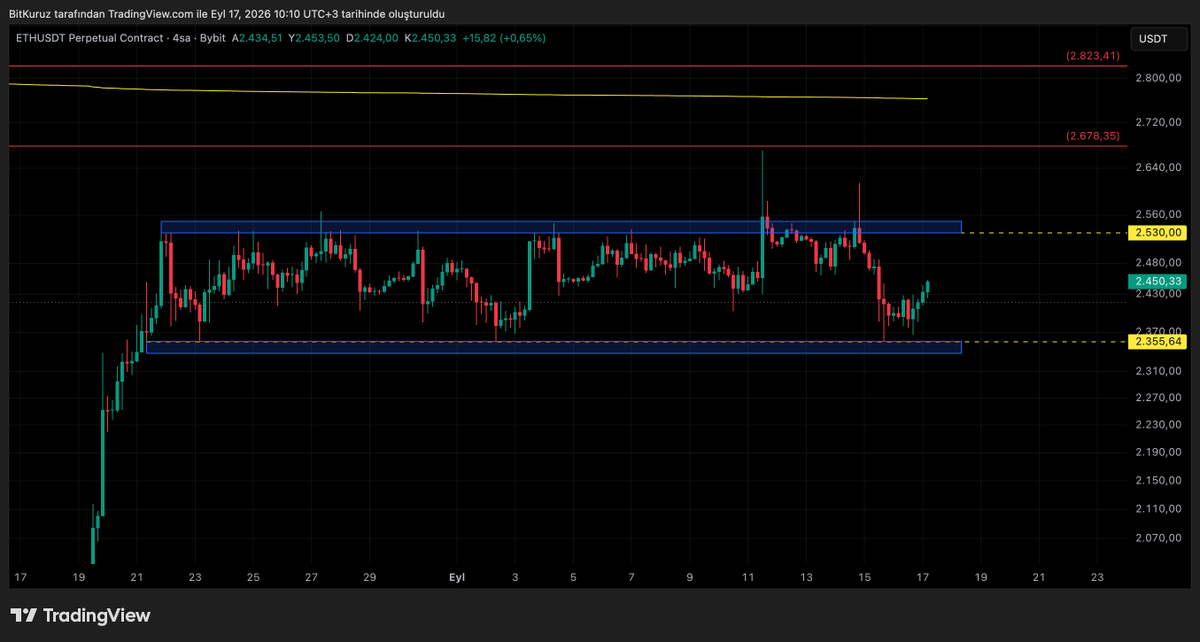Viewport: 1200px width, 642px height.
Task: Click the date 21 after Eyl on time axis
Action: pyautogui.click(x=1039, y=578)
